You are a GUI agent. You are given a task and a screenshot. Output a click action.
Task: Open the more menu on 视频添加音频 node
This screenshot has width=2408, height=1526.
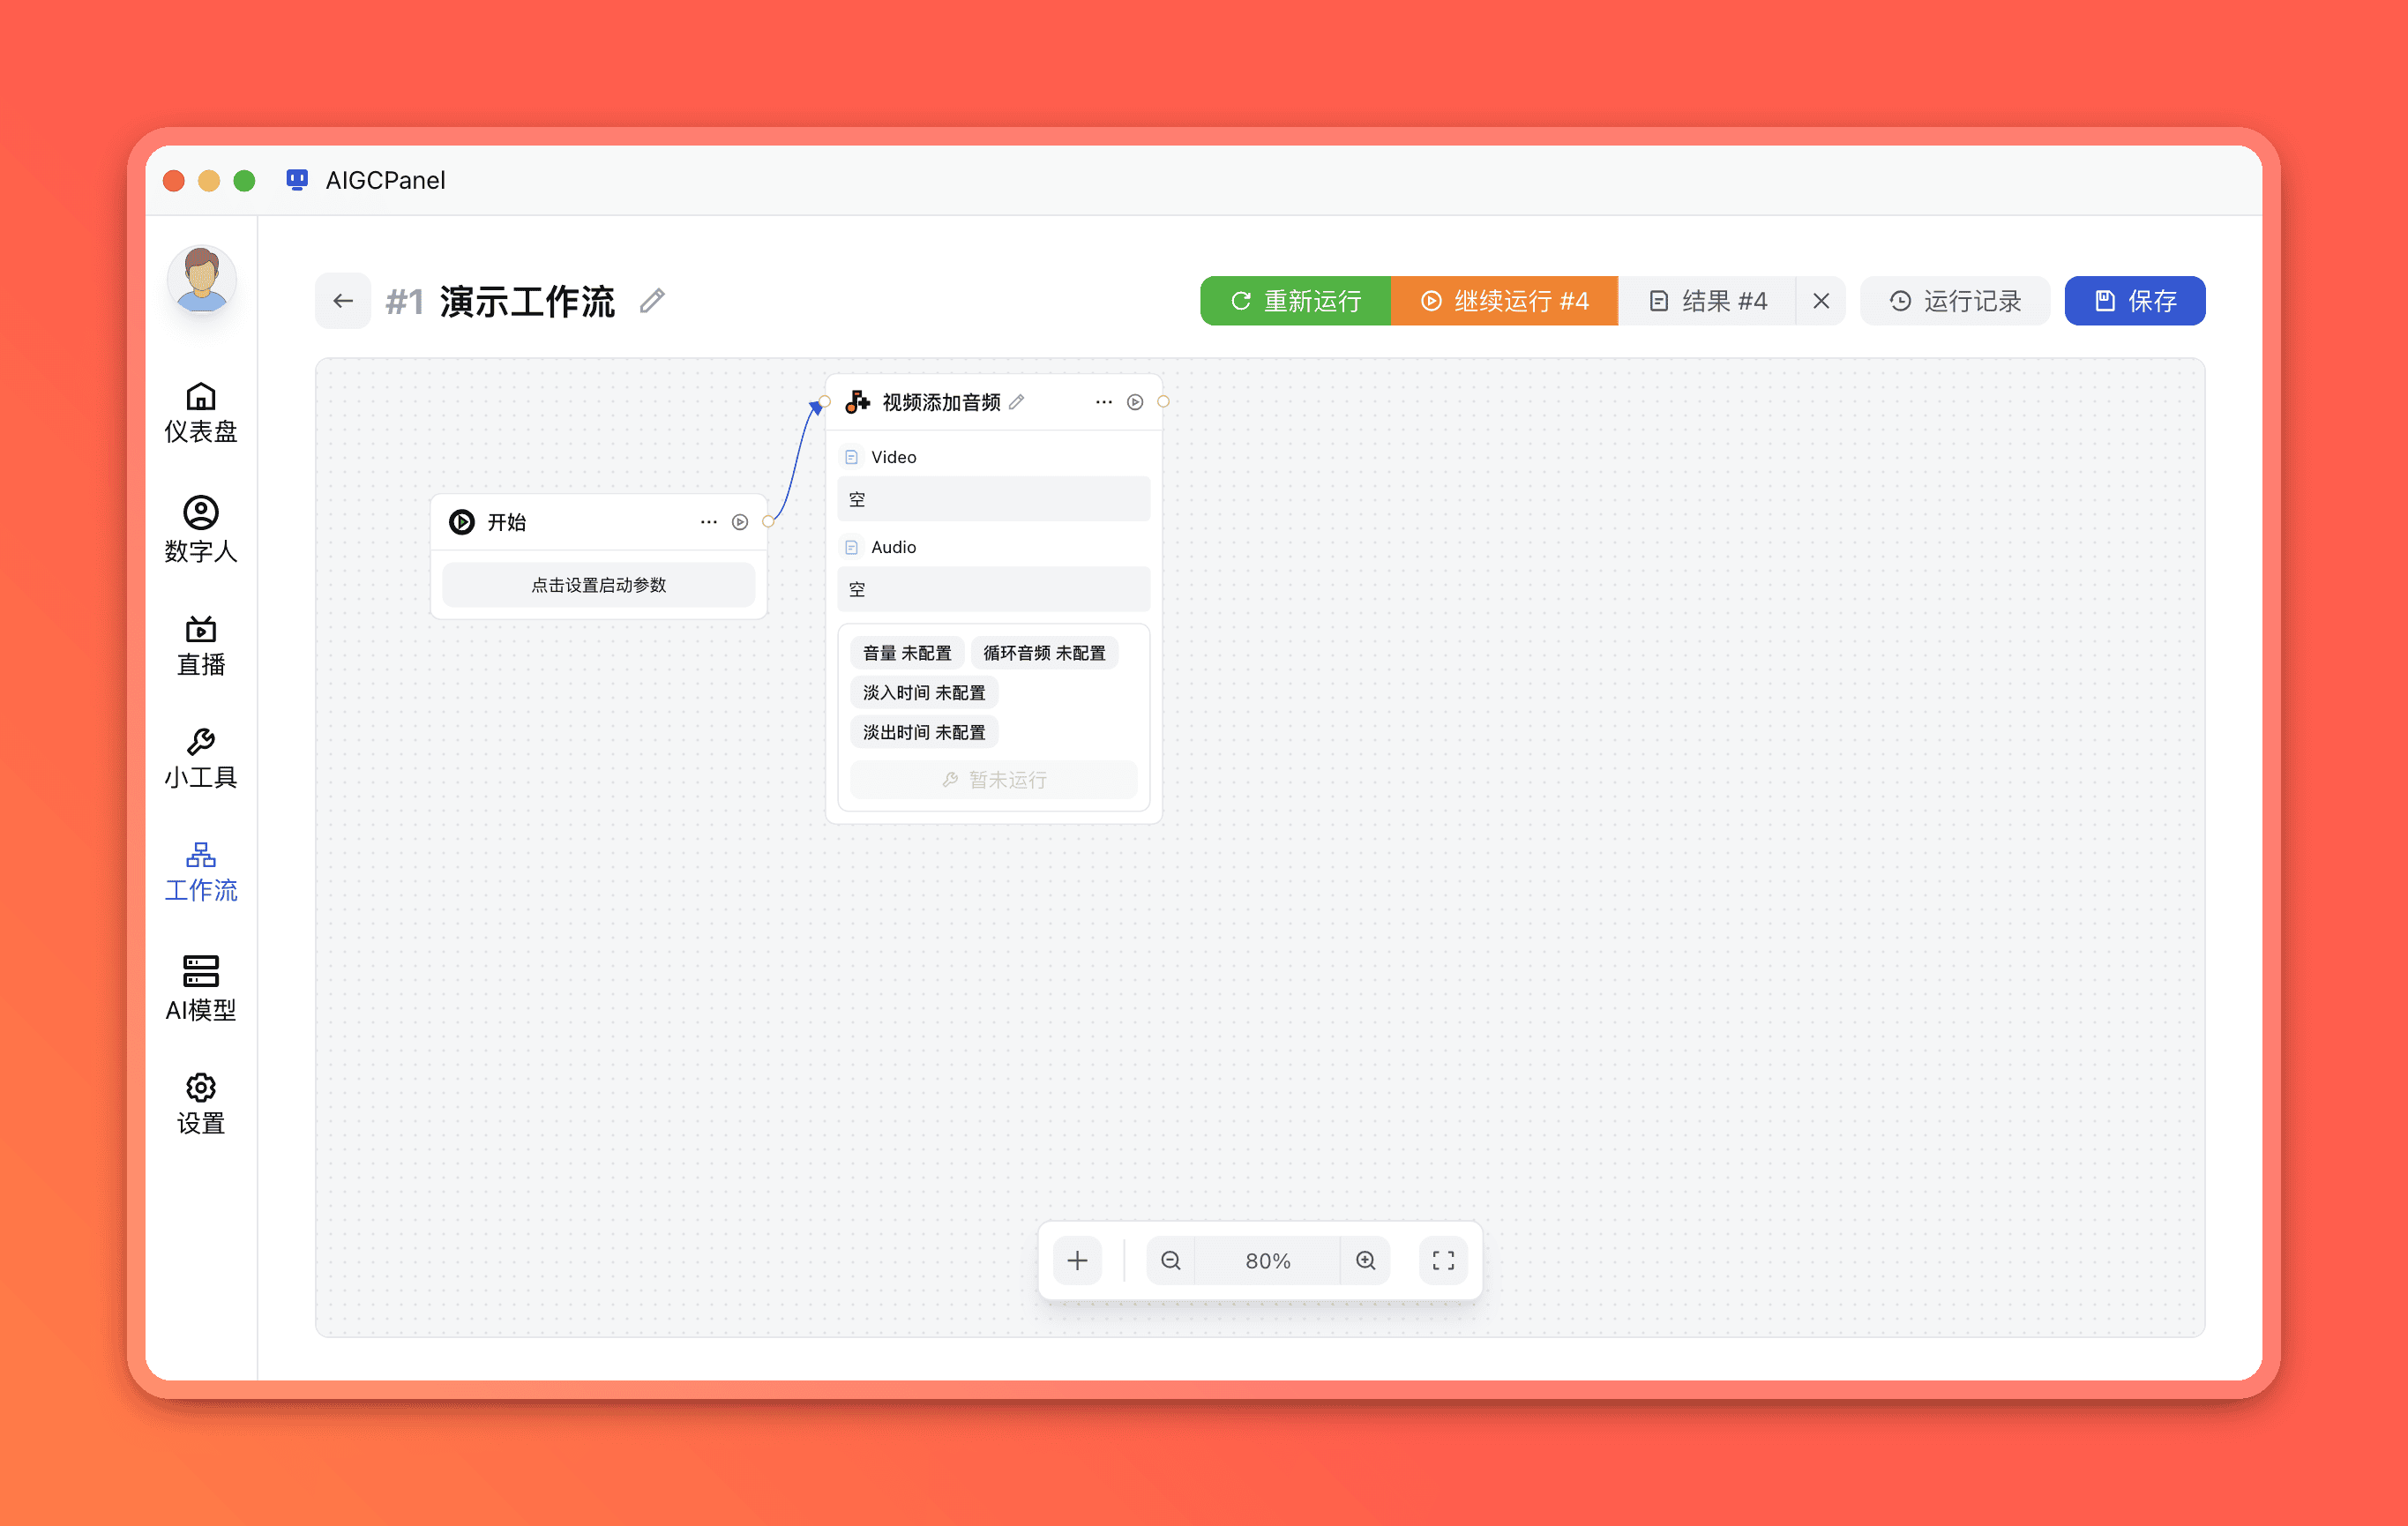(x=1104, y=402)
